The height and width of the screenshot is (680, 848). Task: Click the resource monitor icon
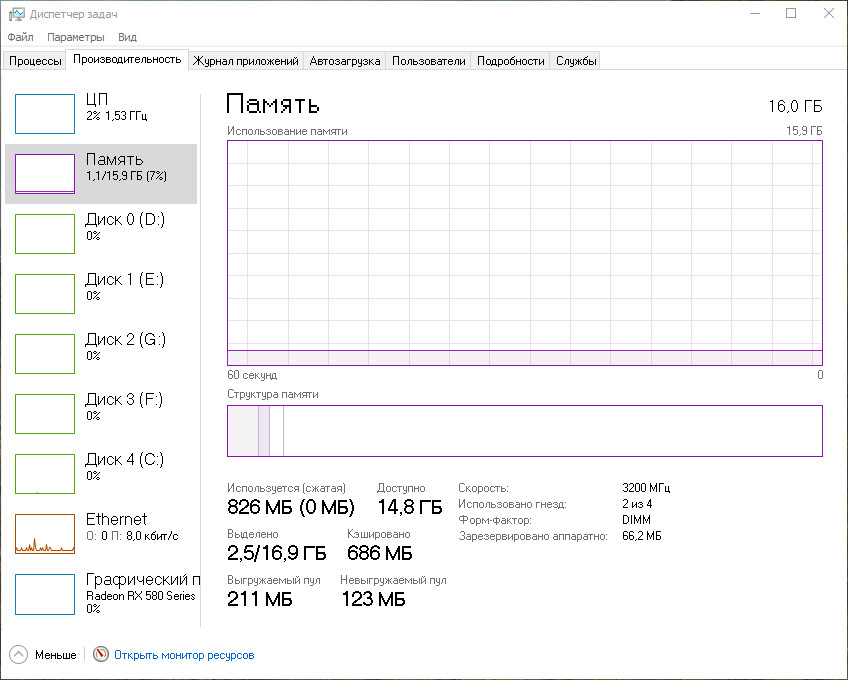pyautogui.click(x=100, y=655)
